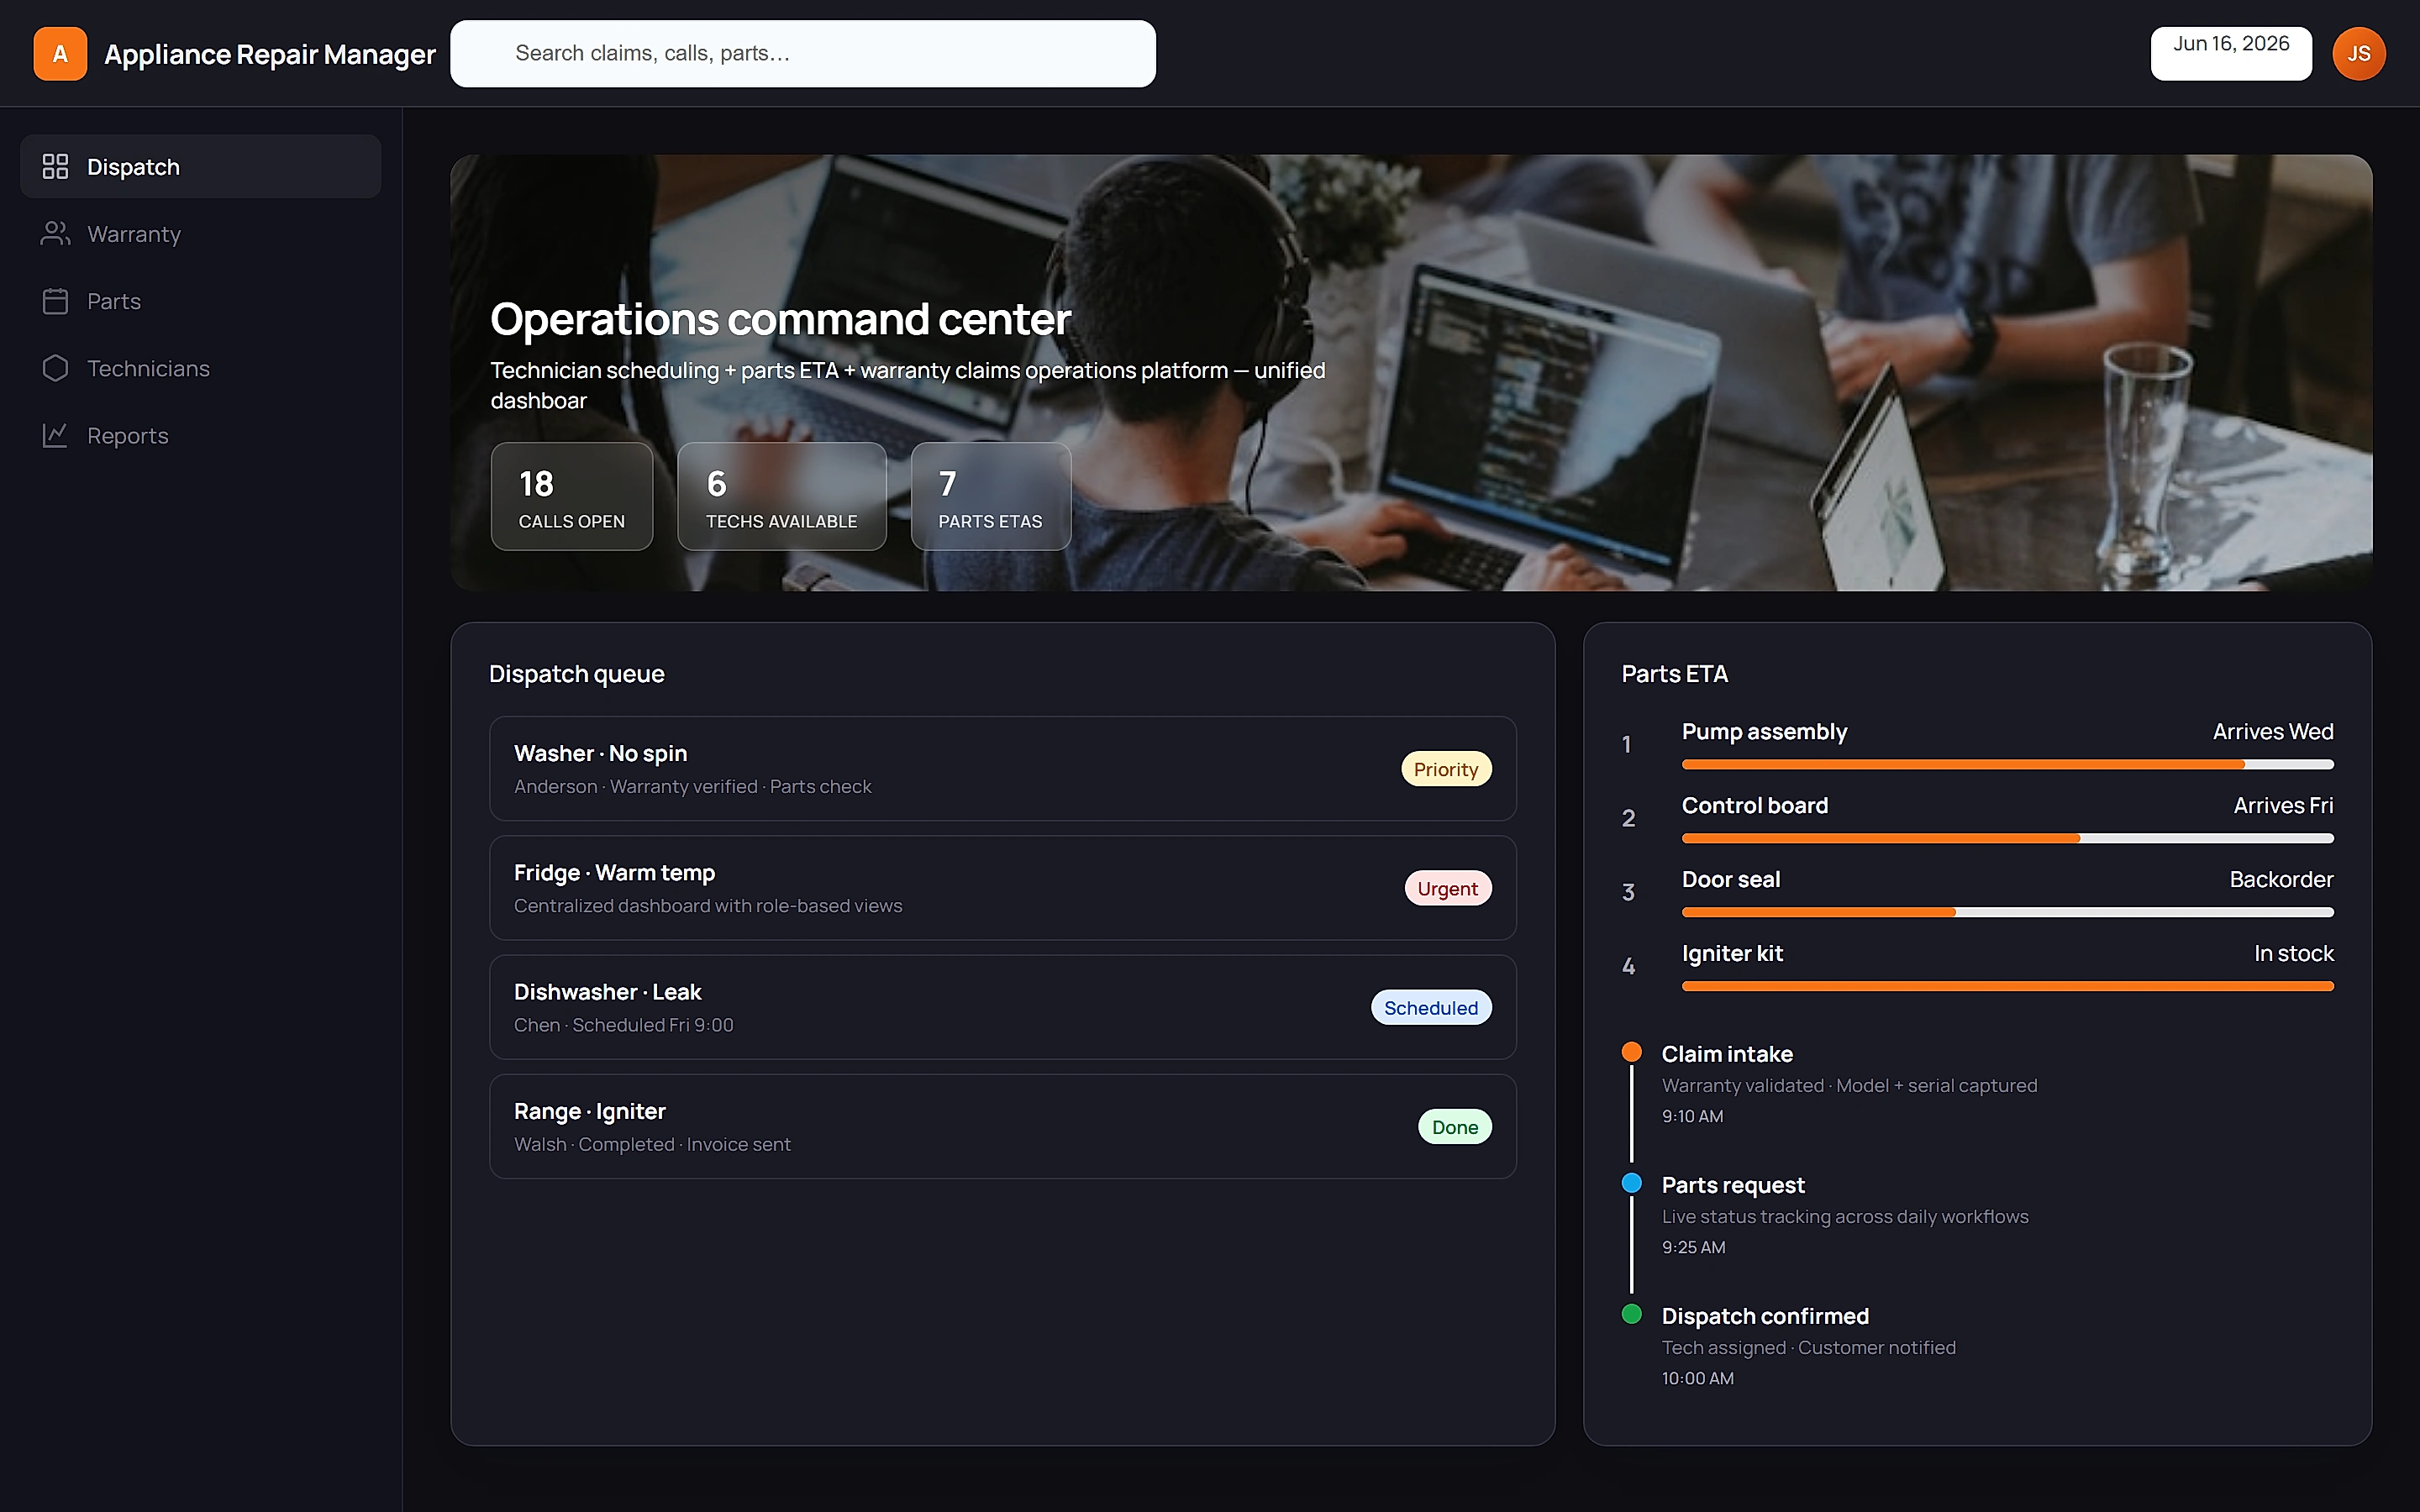Click the Igniter kit label
This screenshot has height=1512, width=2420.
point(1732,953)
